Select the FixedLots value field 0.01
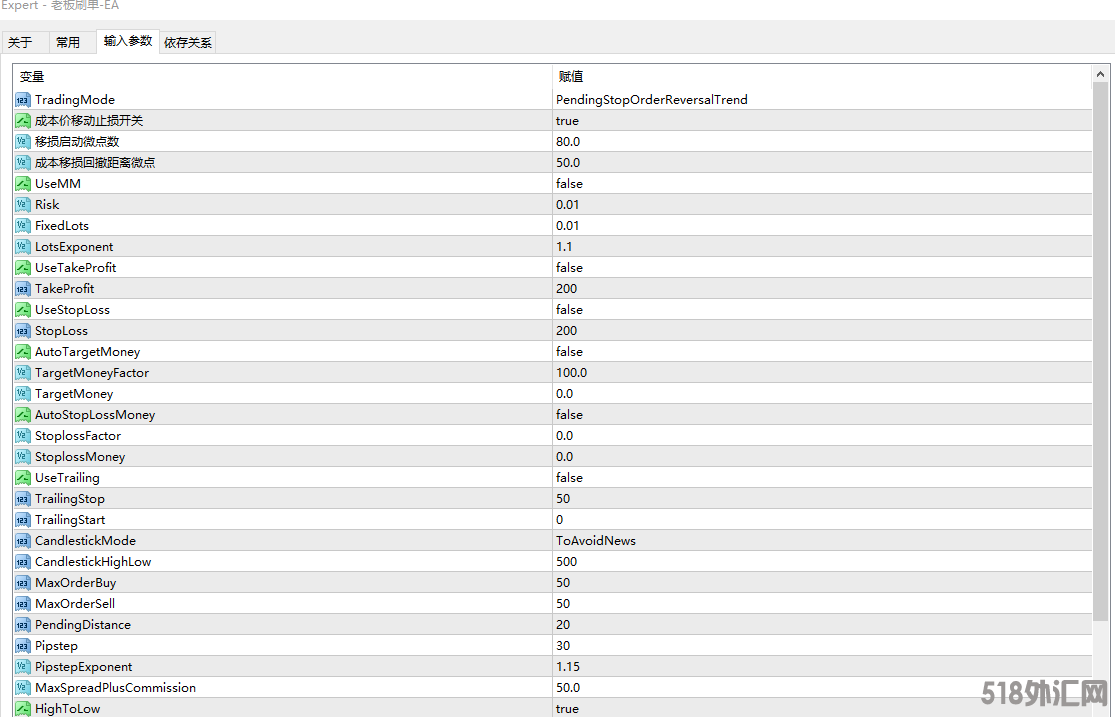 click(822, 225)
